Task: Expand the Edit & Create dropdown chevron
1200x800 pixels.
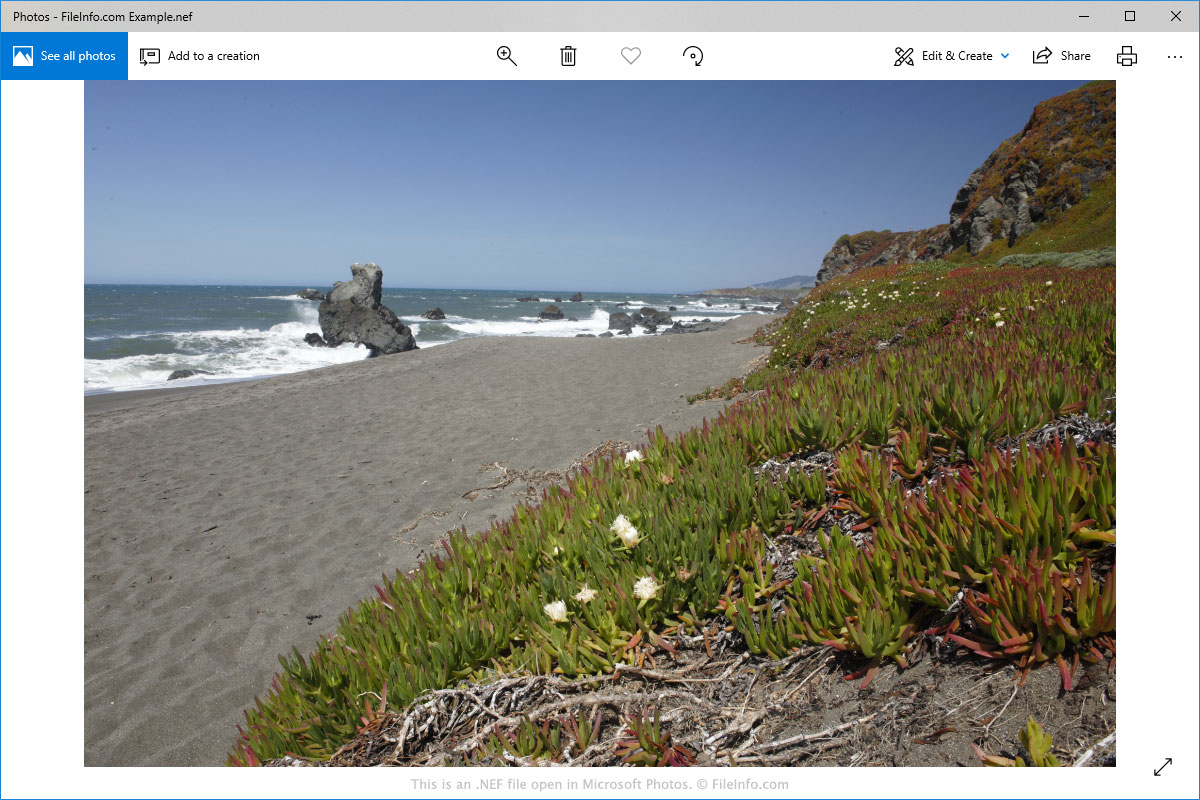Action: pyautogui.click(x=1005, y=56)
